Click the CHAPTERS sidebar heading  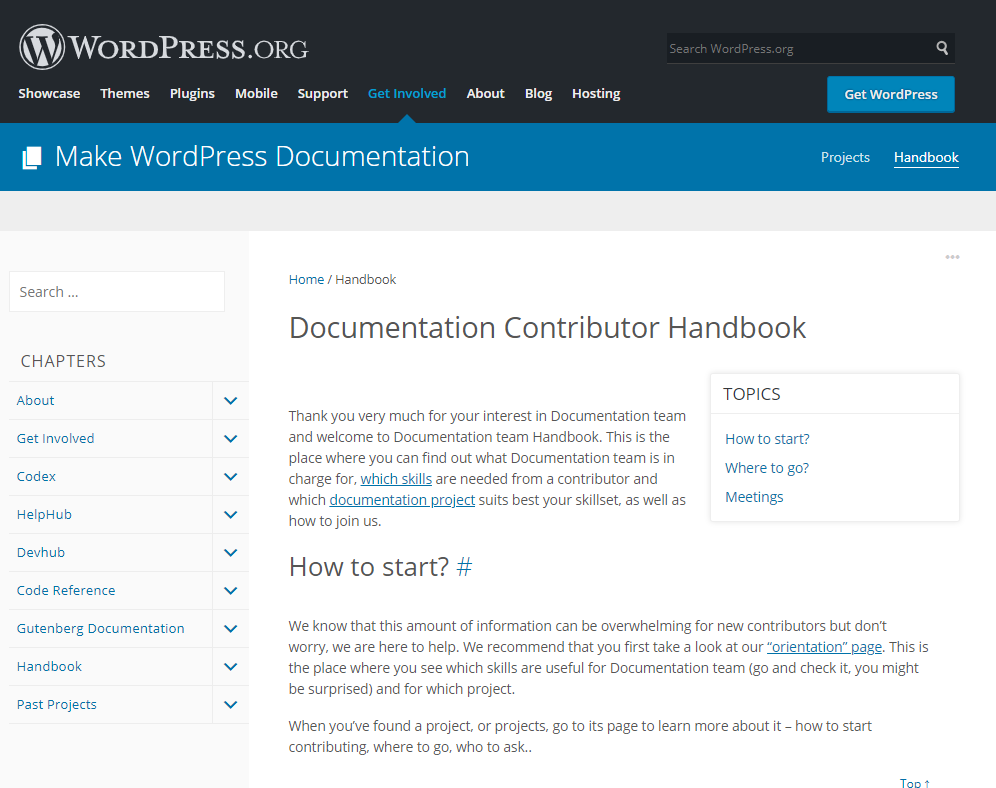[64, 361]
